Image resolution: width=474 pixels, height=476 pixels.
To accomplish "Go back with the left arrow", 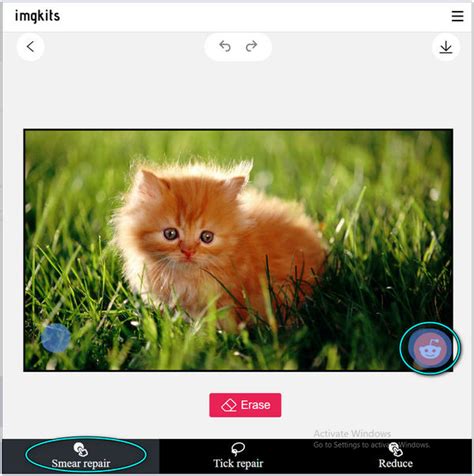I will tap(30, 47).
